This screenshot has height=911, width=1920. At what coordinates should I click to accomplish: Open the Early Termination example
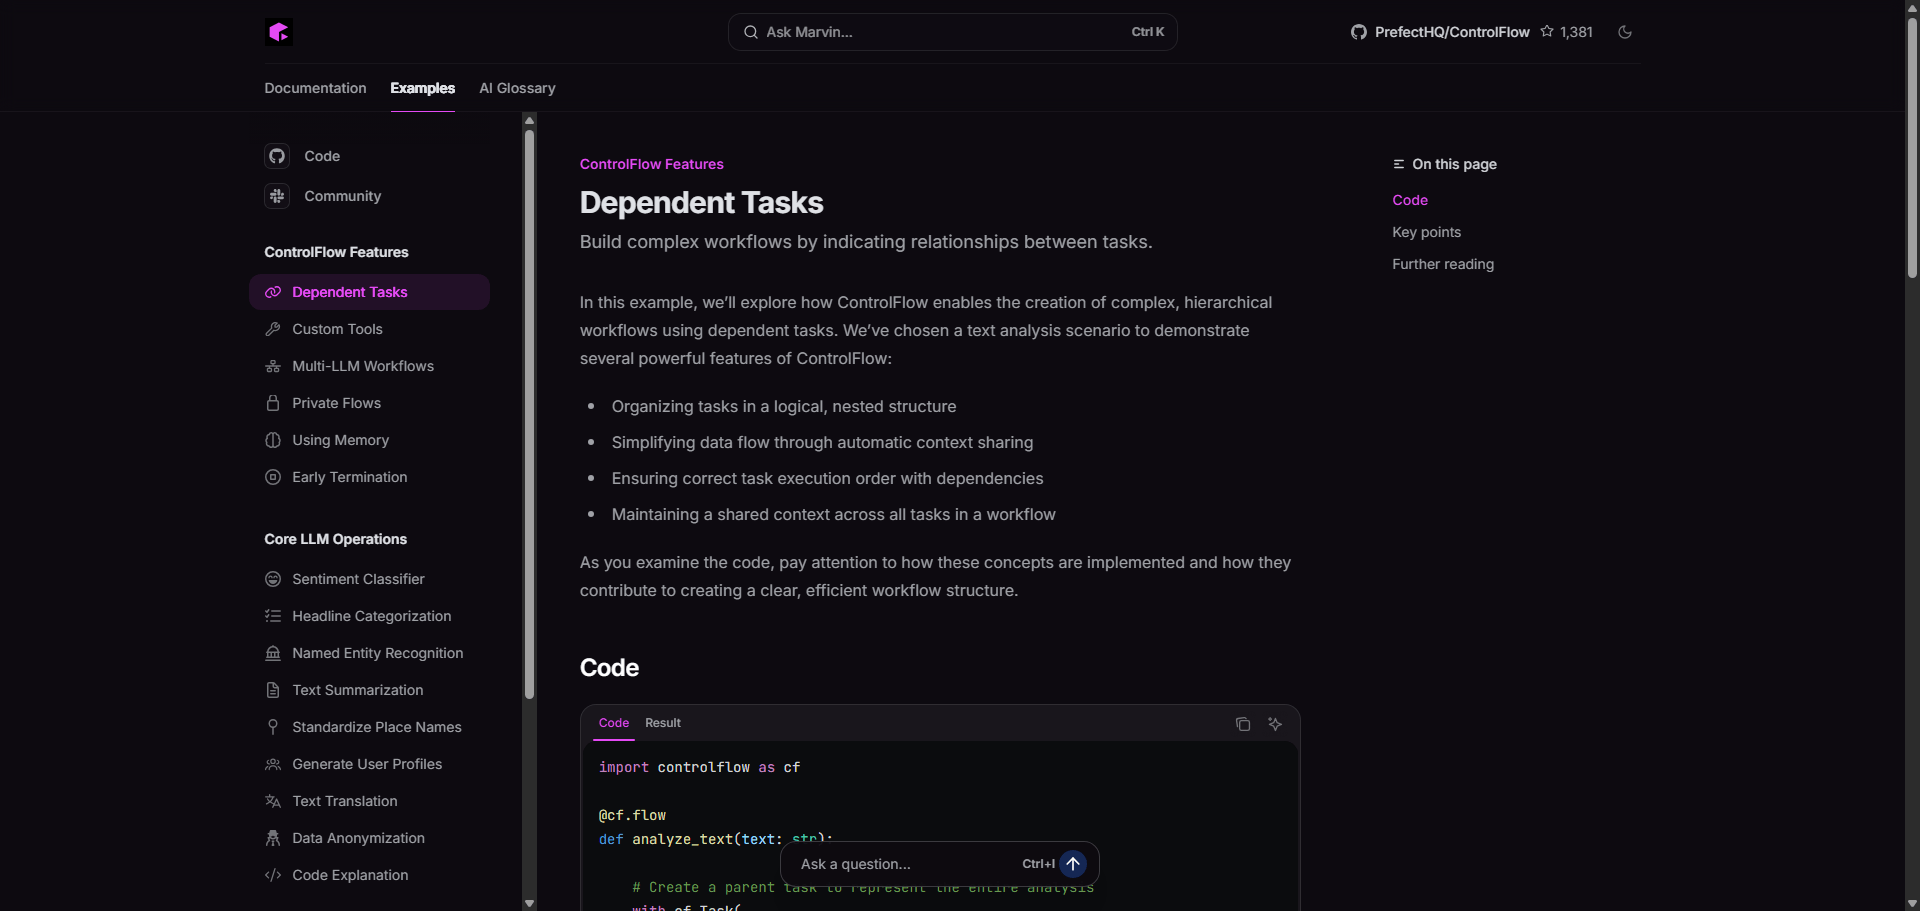tap(349, 477)
